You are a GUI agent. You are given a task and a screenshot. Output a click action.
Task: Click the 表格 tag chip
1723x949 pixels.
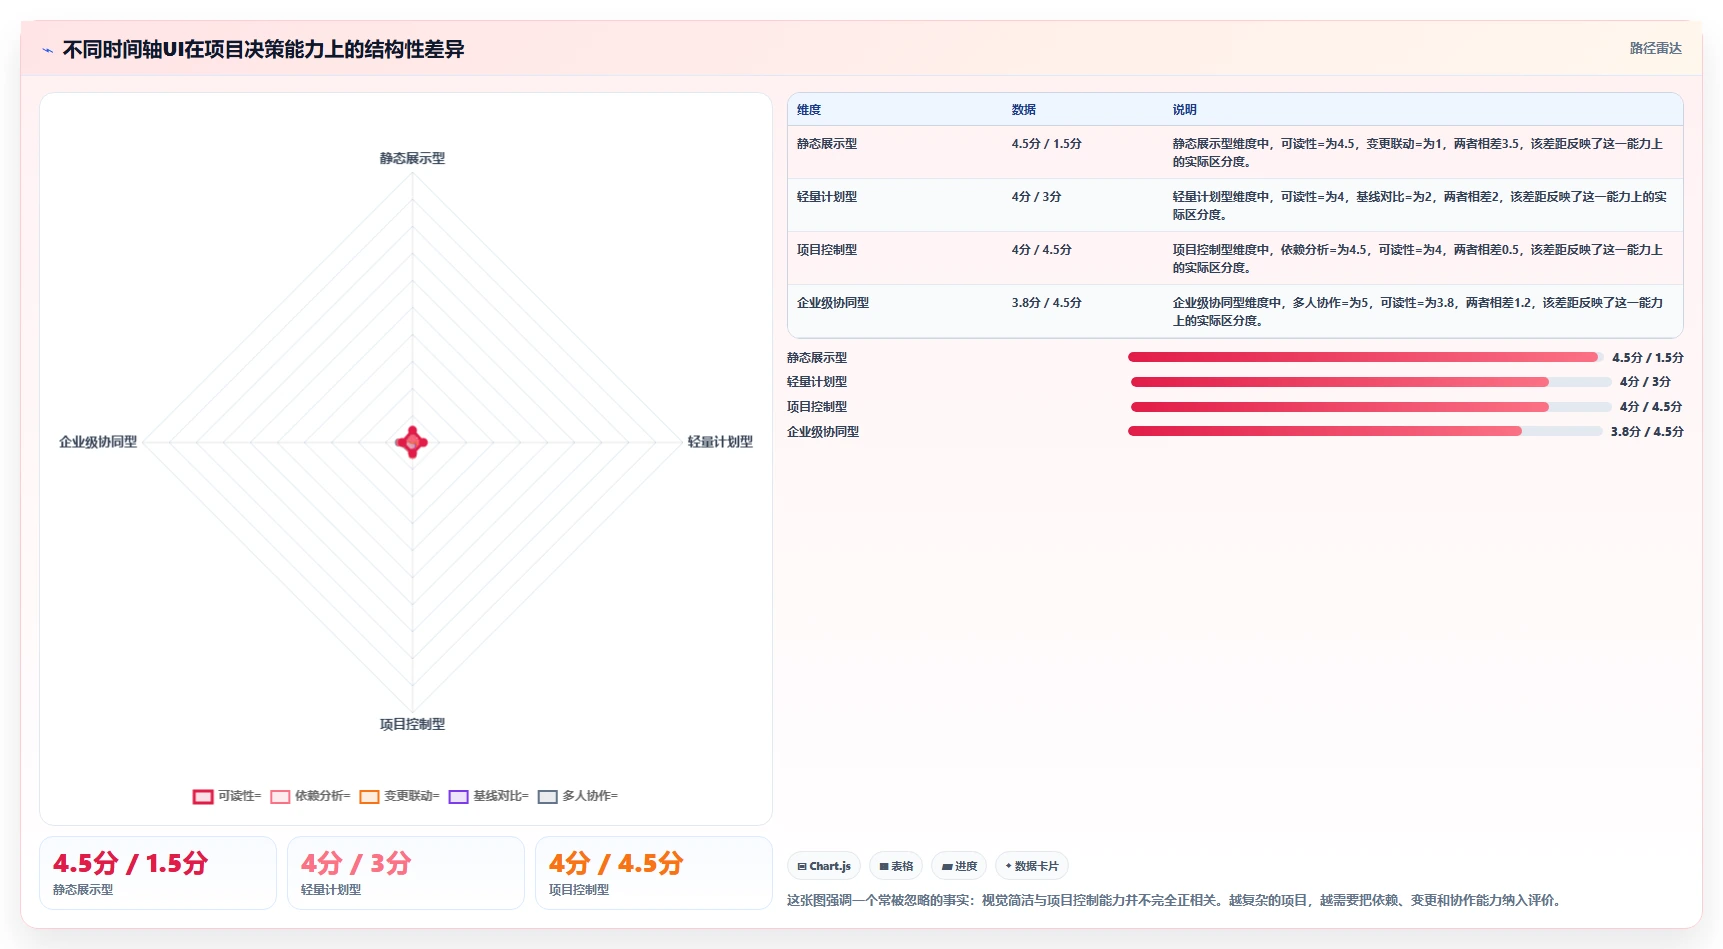pyautogui.click(x=896, y=866)
